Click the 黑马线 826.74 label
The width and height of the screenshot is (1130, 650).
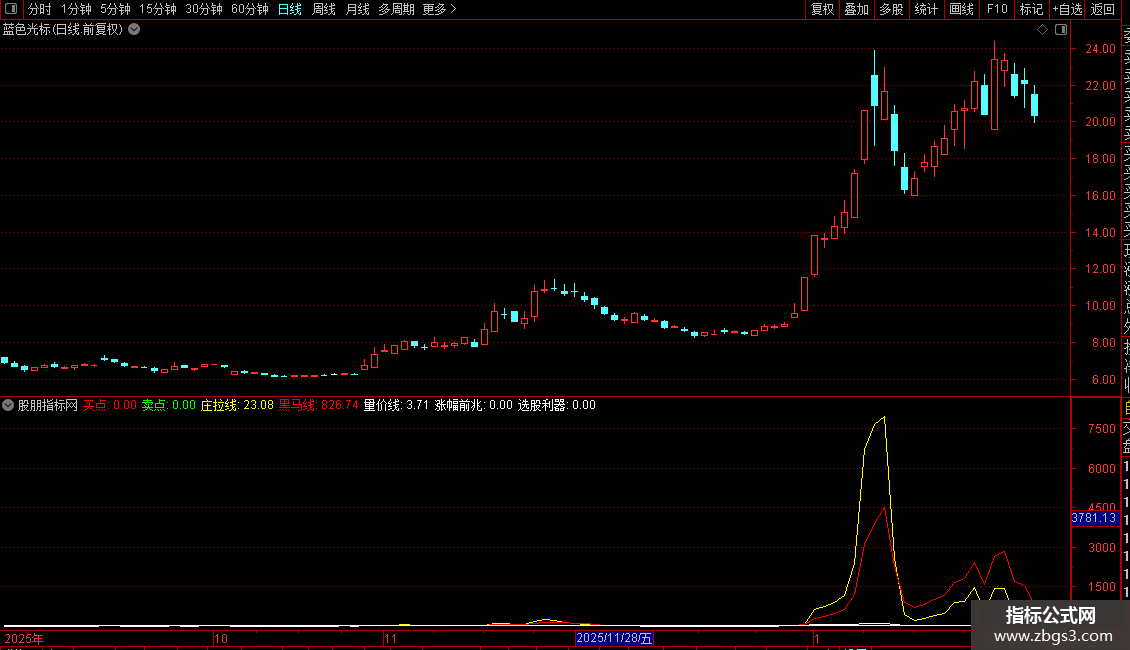click(319, 405)
